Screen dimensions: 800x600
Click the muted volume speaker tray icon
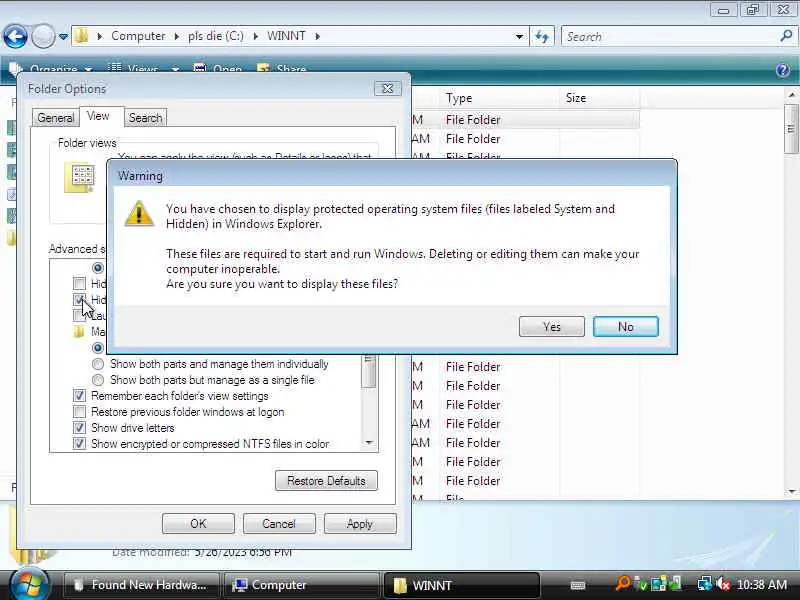722,584
